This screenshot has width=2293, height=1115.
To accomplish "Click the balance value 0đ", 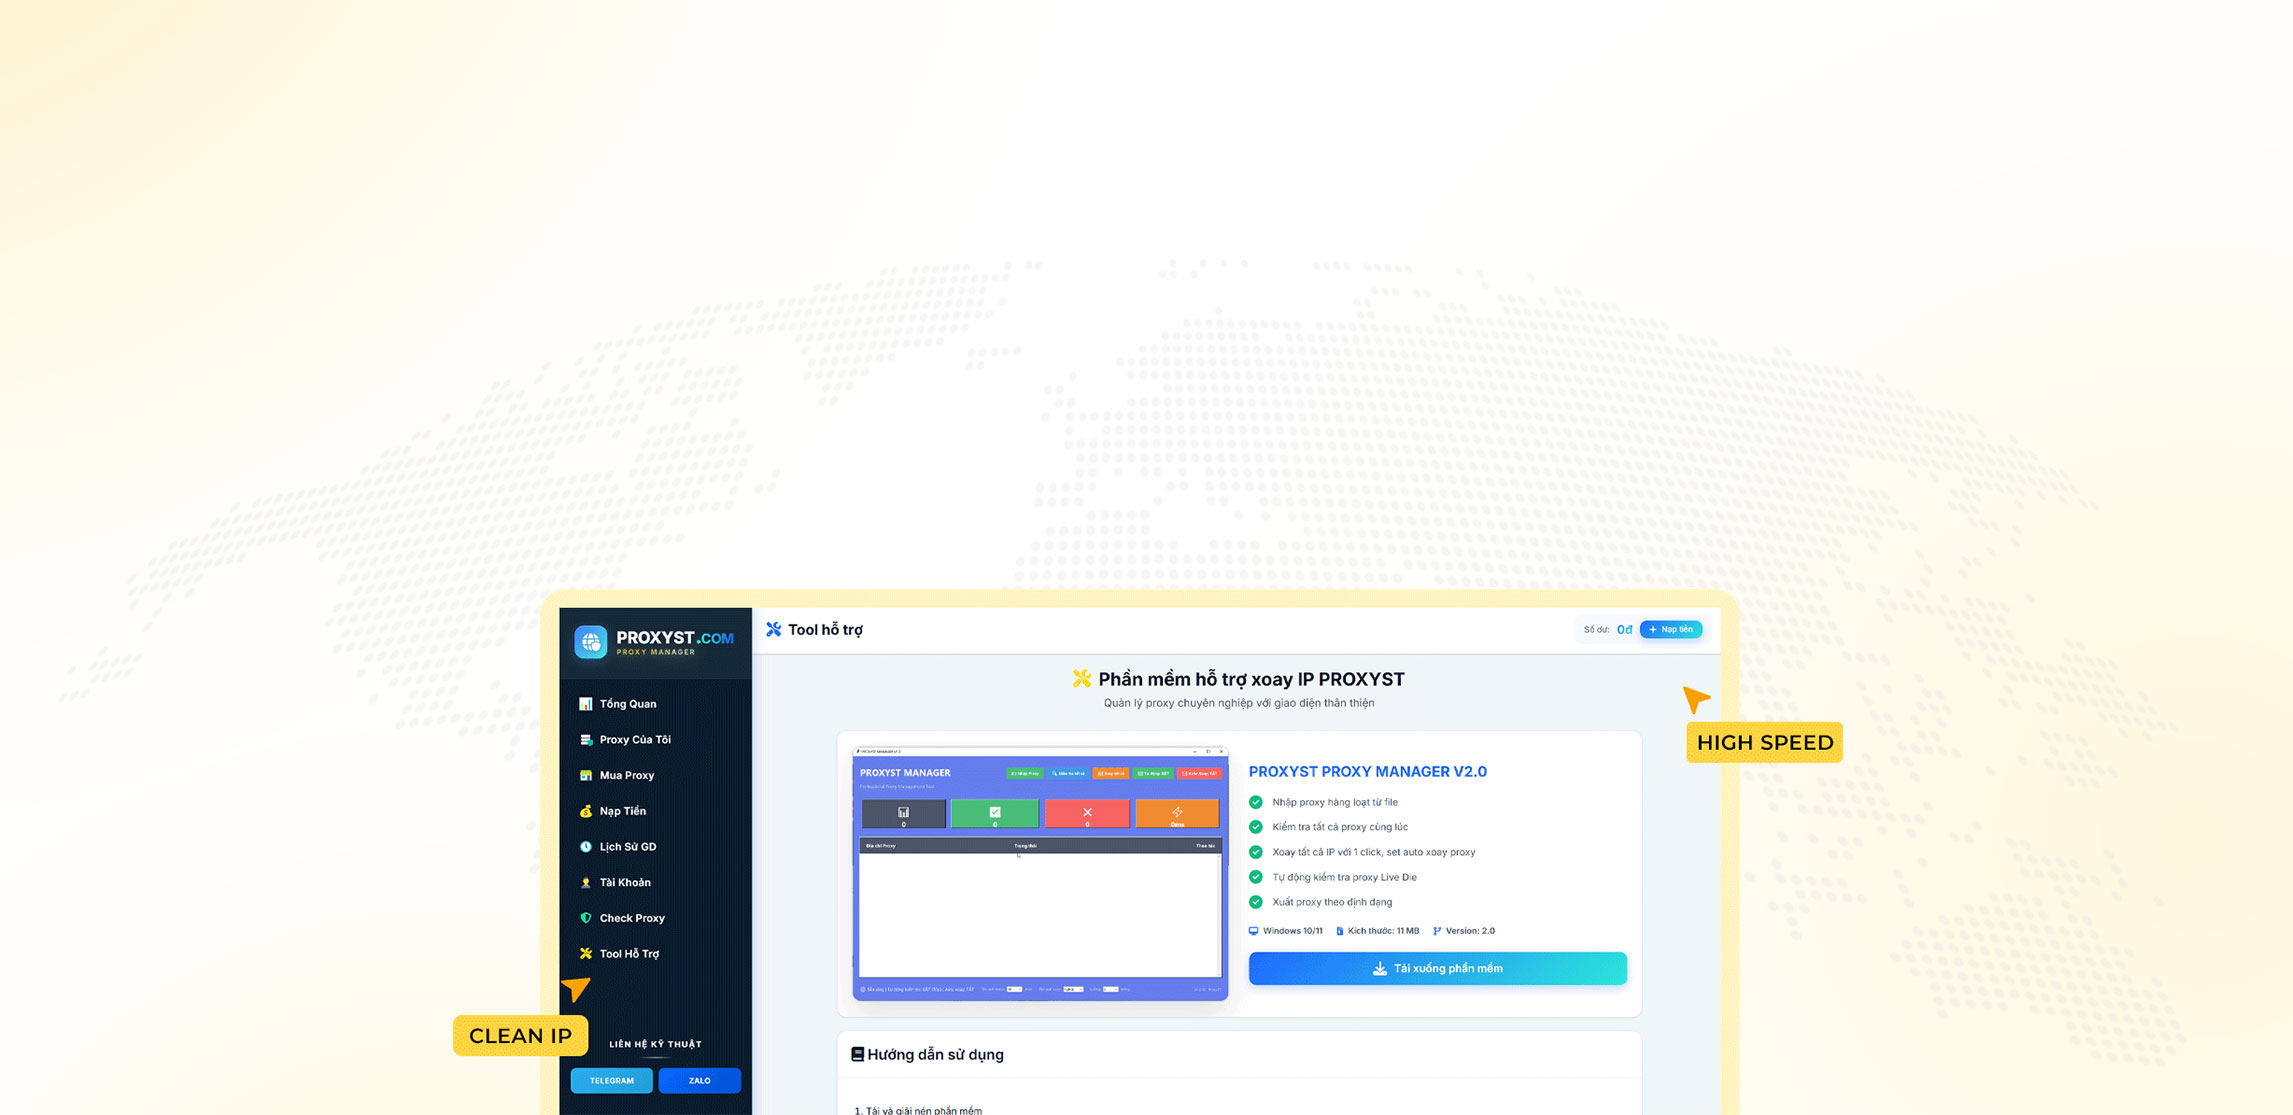I will (1624, 630).
